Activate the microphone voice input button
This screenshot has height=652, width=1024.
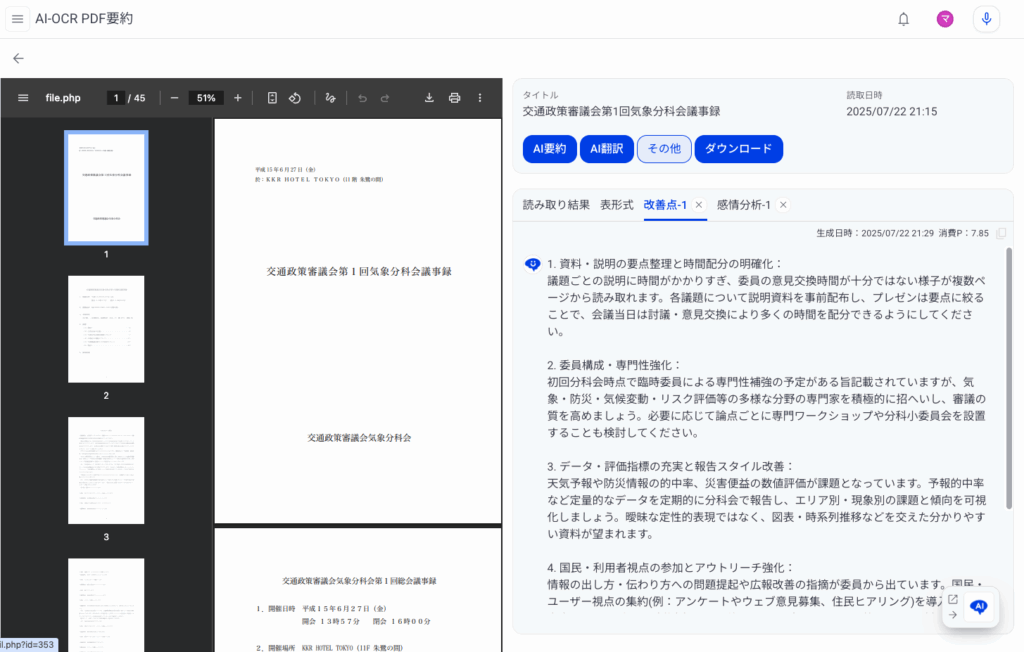tap(986, 19)
